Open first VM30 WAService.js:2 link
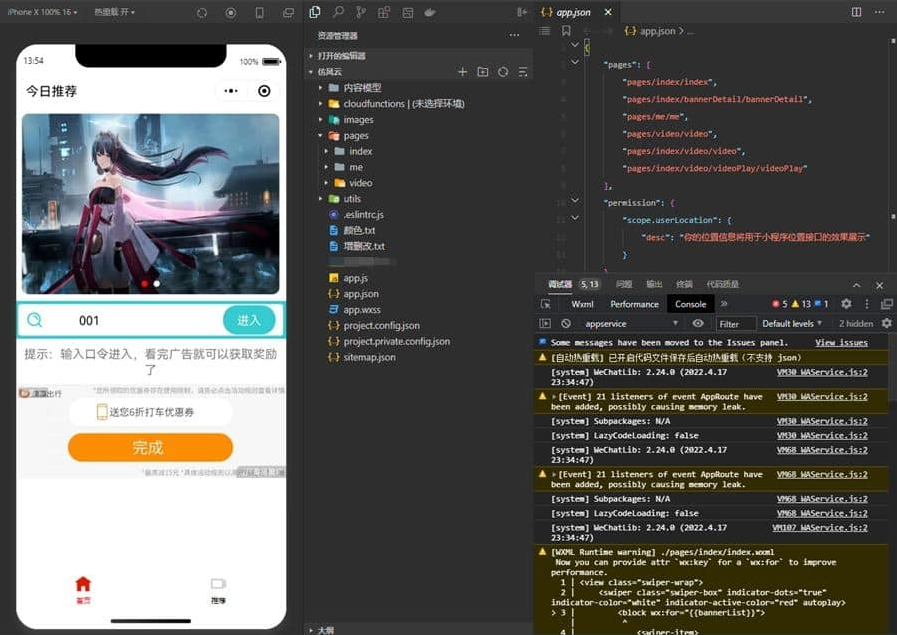This screenshot has width=897, height=635. (x=822, y=372)
